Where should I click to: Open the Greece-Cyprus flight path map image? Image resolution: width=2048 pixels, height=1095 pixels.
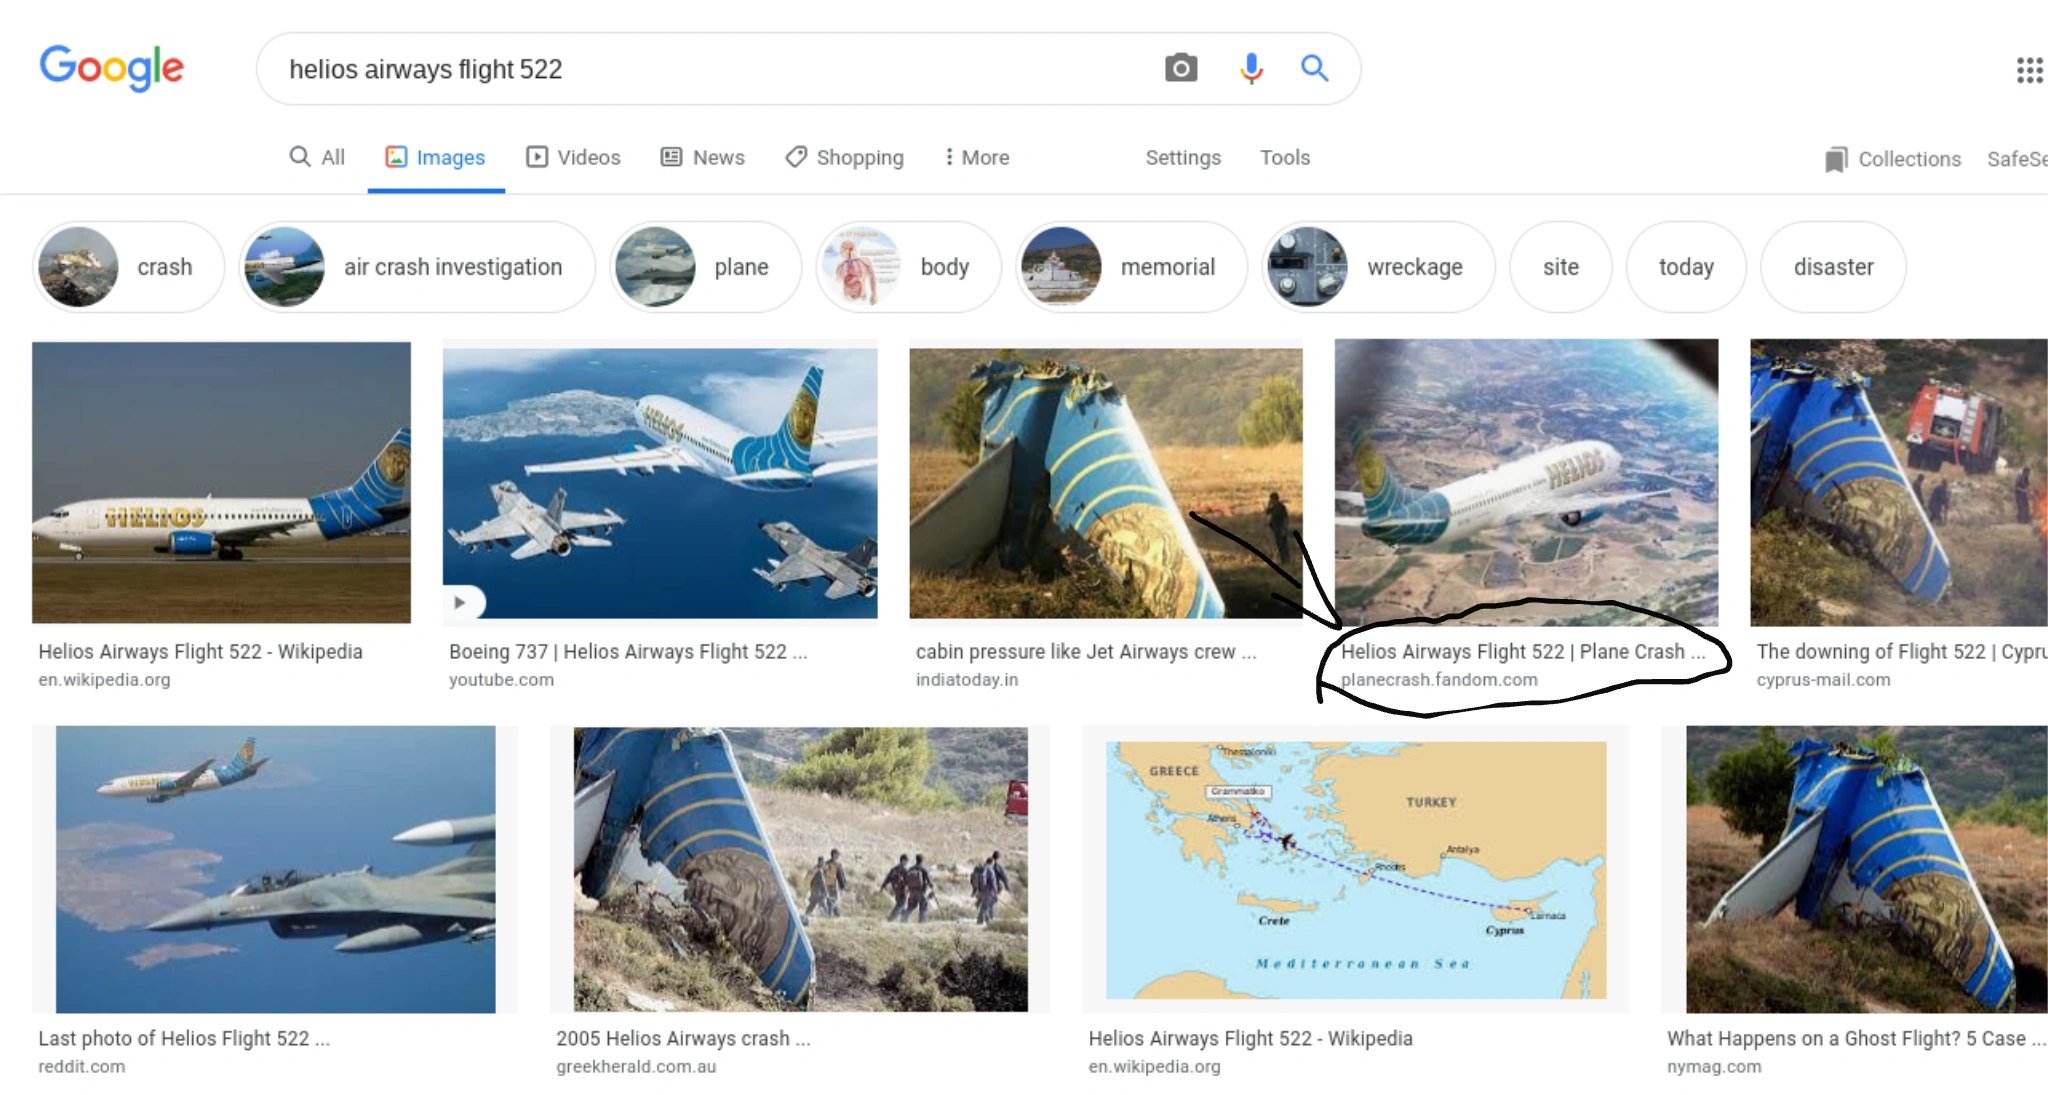(x=1355, y=869)
